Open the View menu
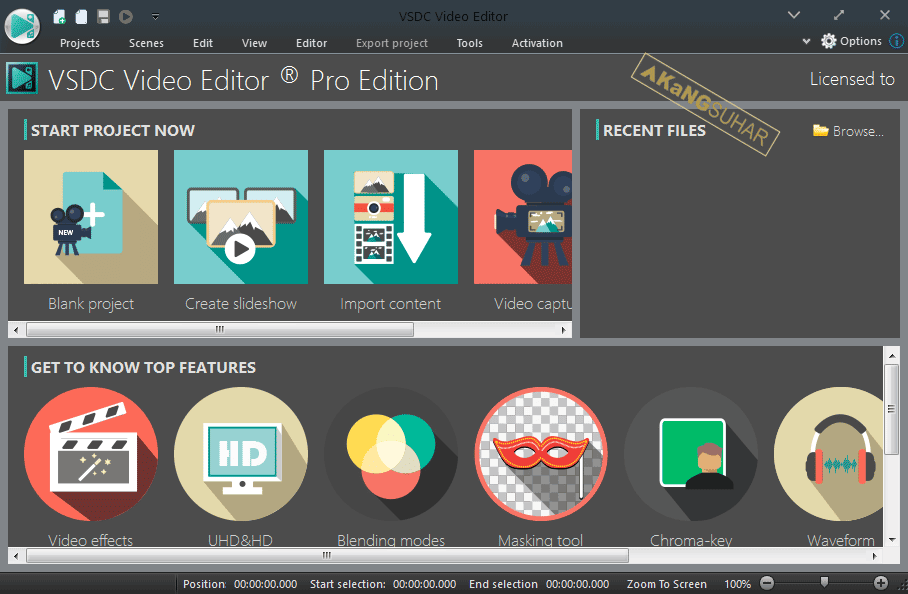This screenshot has height=594, width=908. 254,43
